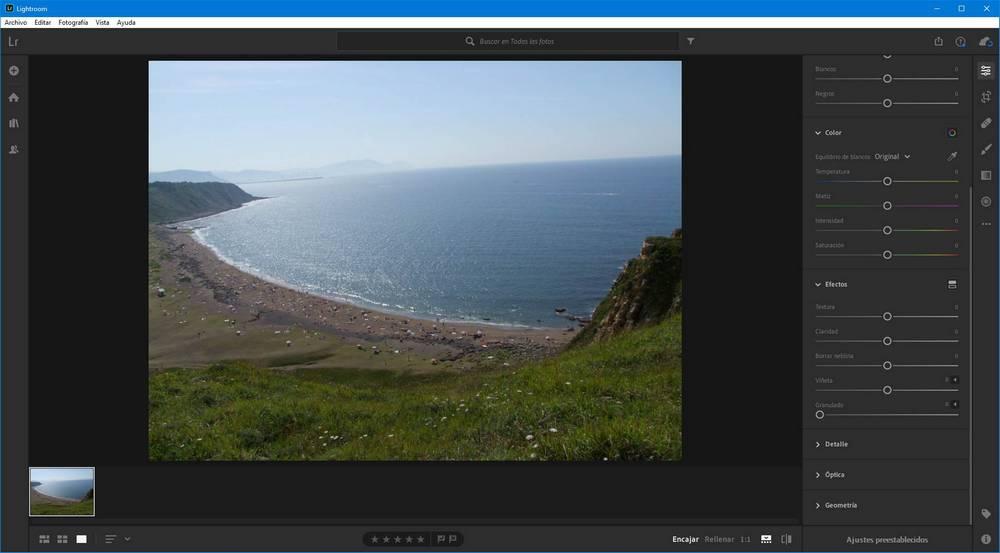Open the Equilibrio de blancos Original dropdown

[892, 156]
